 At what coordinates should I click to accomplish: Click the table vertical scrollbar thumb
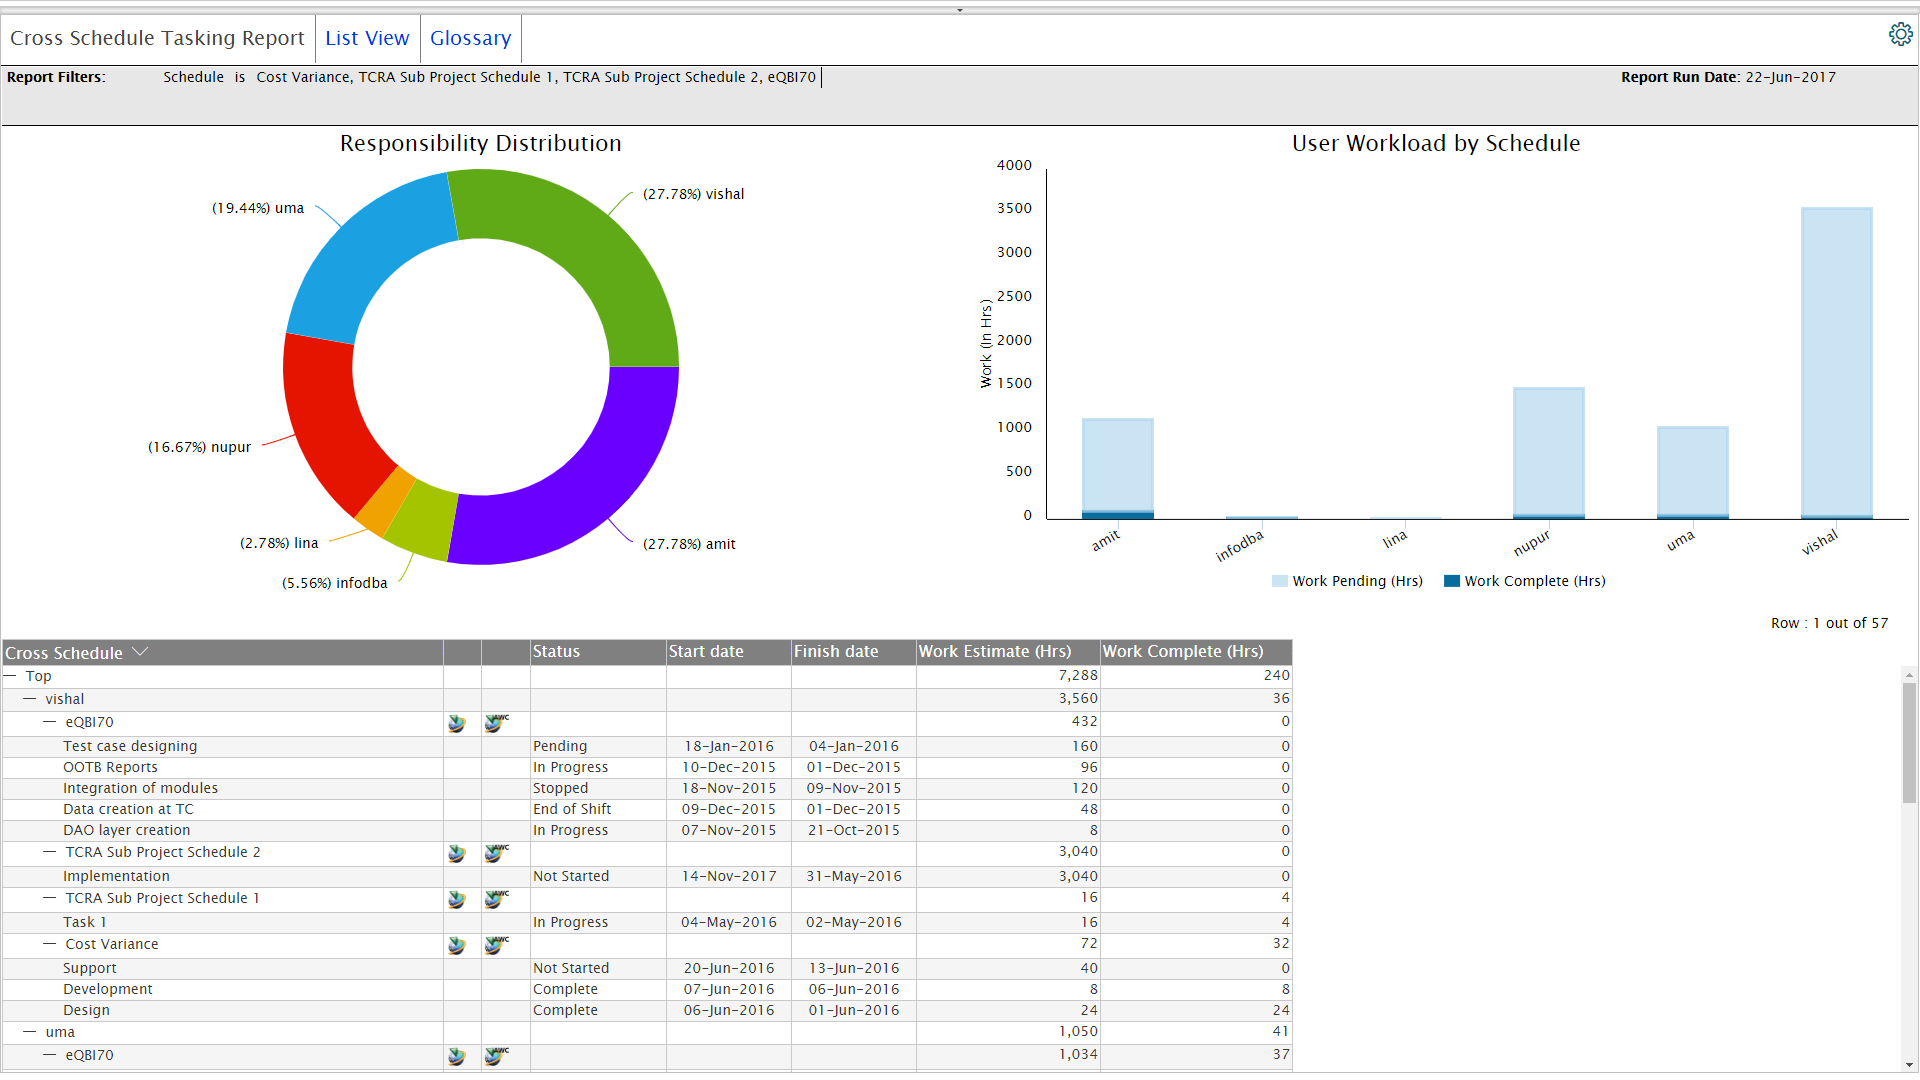pyautogui.click(x=1909, y=743)
